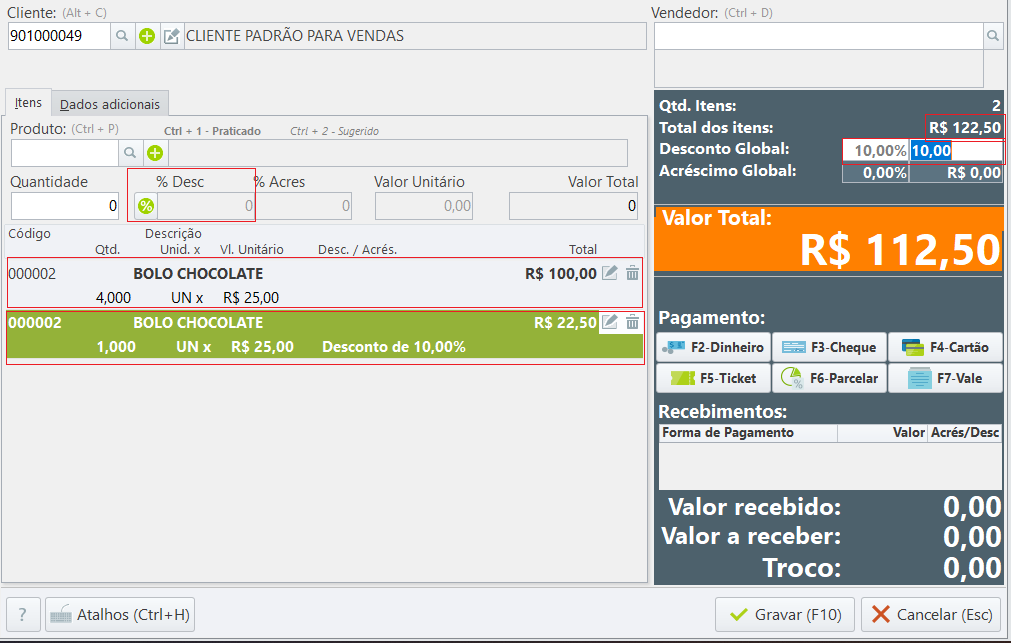Click Acréscimo Global R$ 0,00 field
Viewport: 1011px width, 643px height.
click(956, 173)
